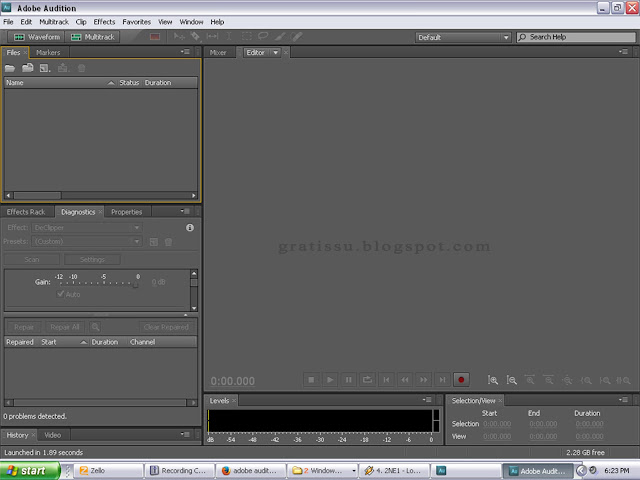The height and width of the screenshot is (480, 640).
Task: Open the Windows start menu
Action: (29, 471)
